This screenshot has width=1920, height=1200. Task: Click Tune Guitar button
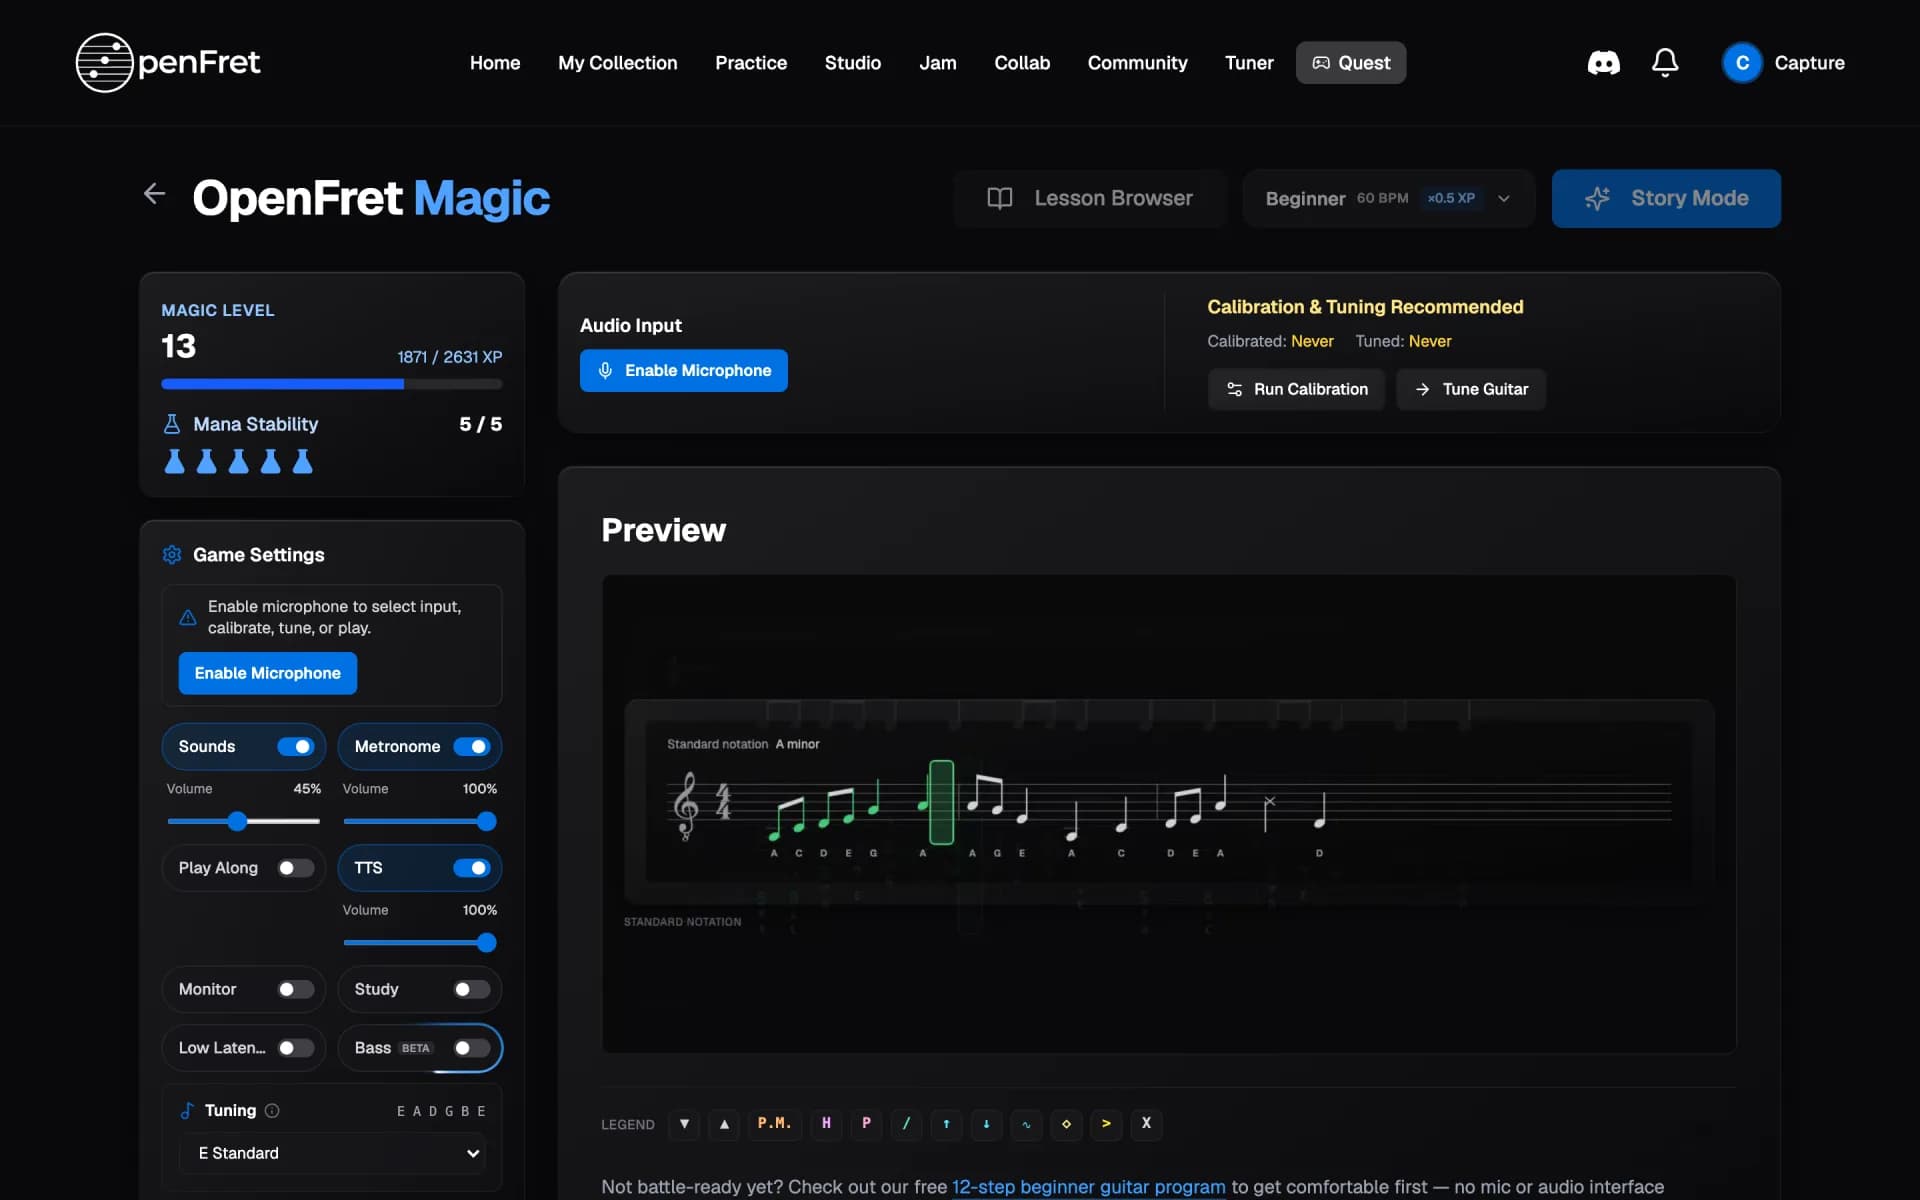(1471, 389)
